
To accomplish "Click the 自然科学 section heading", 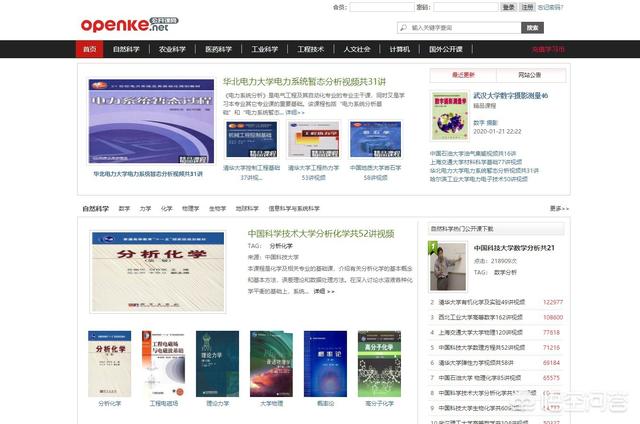I will tap(96, 209).
